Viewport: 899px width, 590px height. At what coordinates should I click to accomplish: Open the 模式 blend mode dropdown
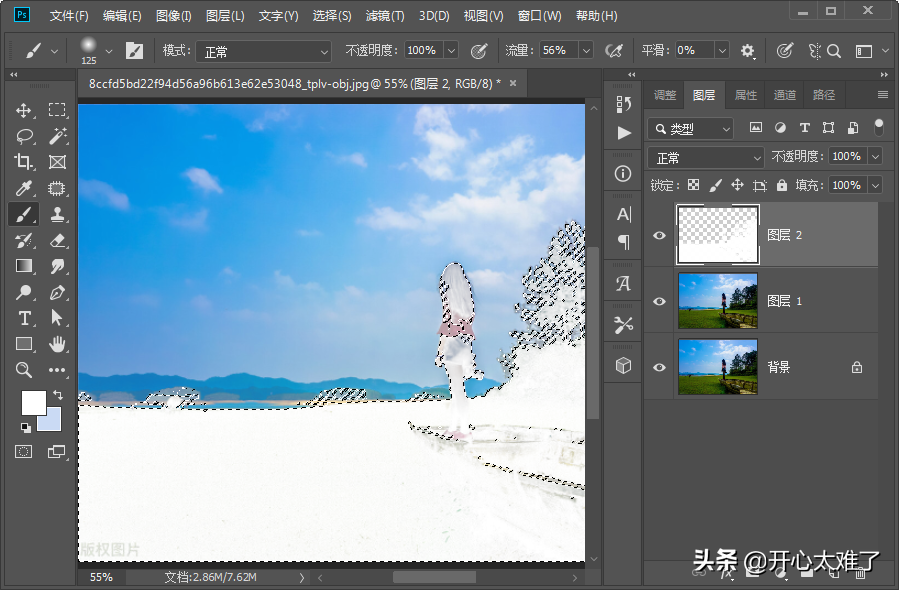(264, 52)
